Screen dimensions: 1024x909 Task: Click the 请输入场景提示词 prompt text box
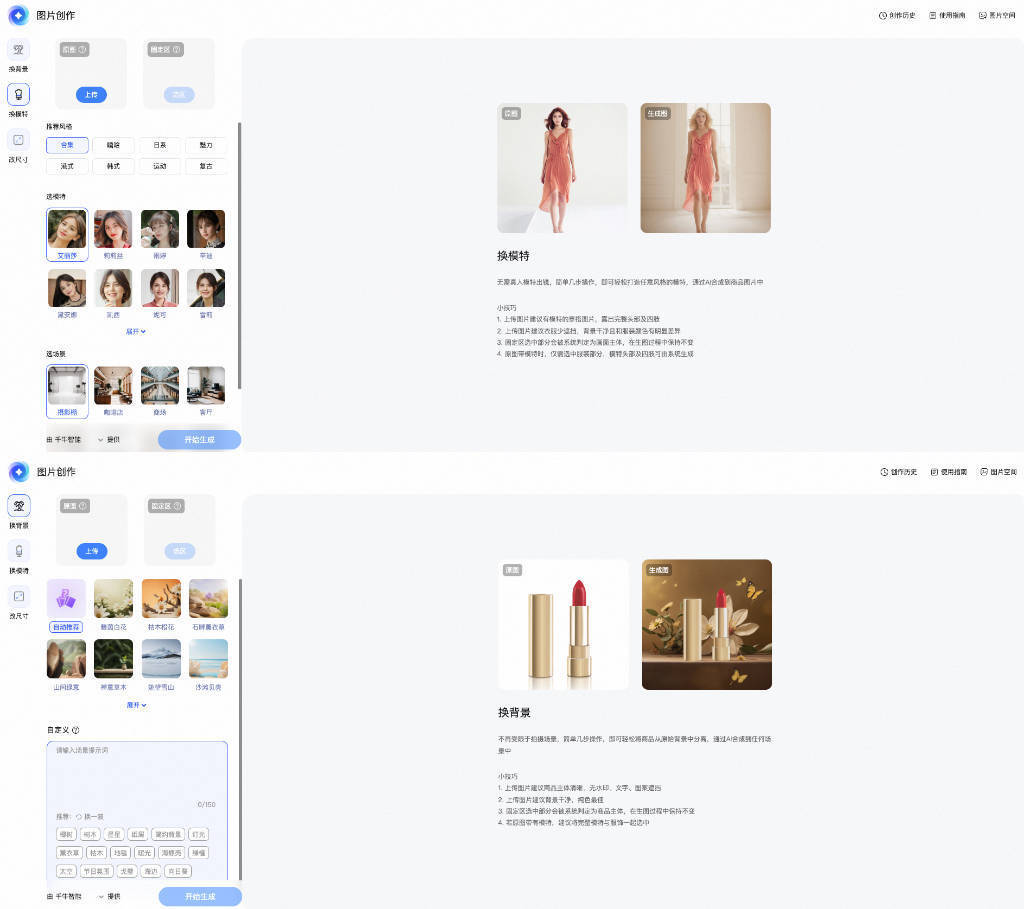[x=136, y=770]
